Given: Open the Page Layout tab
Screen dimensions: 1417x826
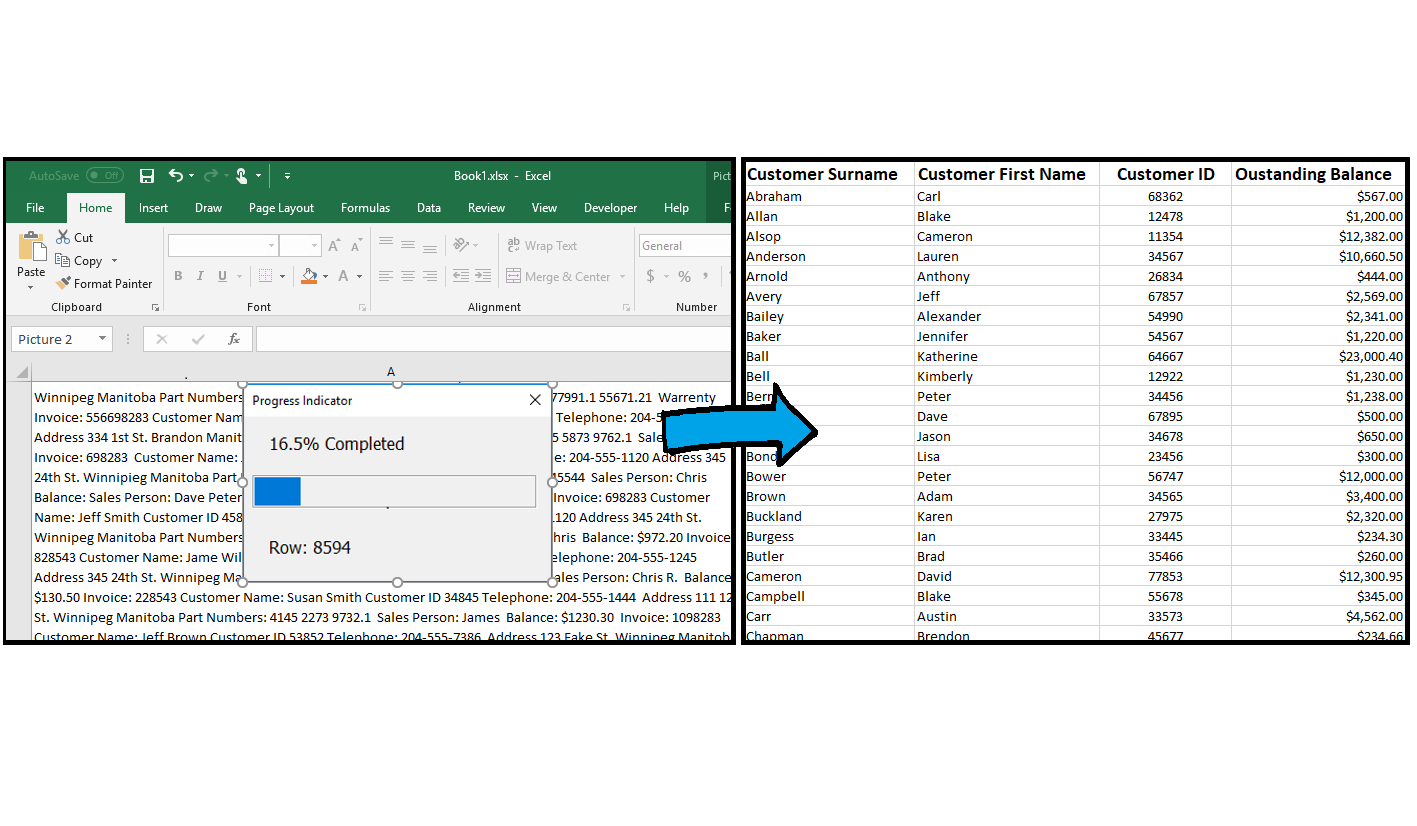Looking at the screenshot, I should click(281, 208).
